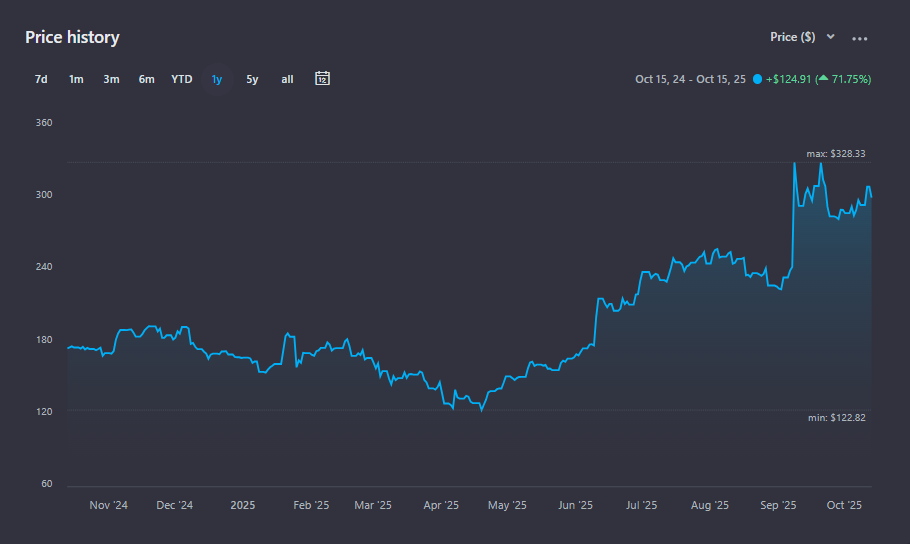Show all-time price history
The width and height of the screenshot is (910, 544).
[x=287, y=79]
